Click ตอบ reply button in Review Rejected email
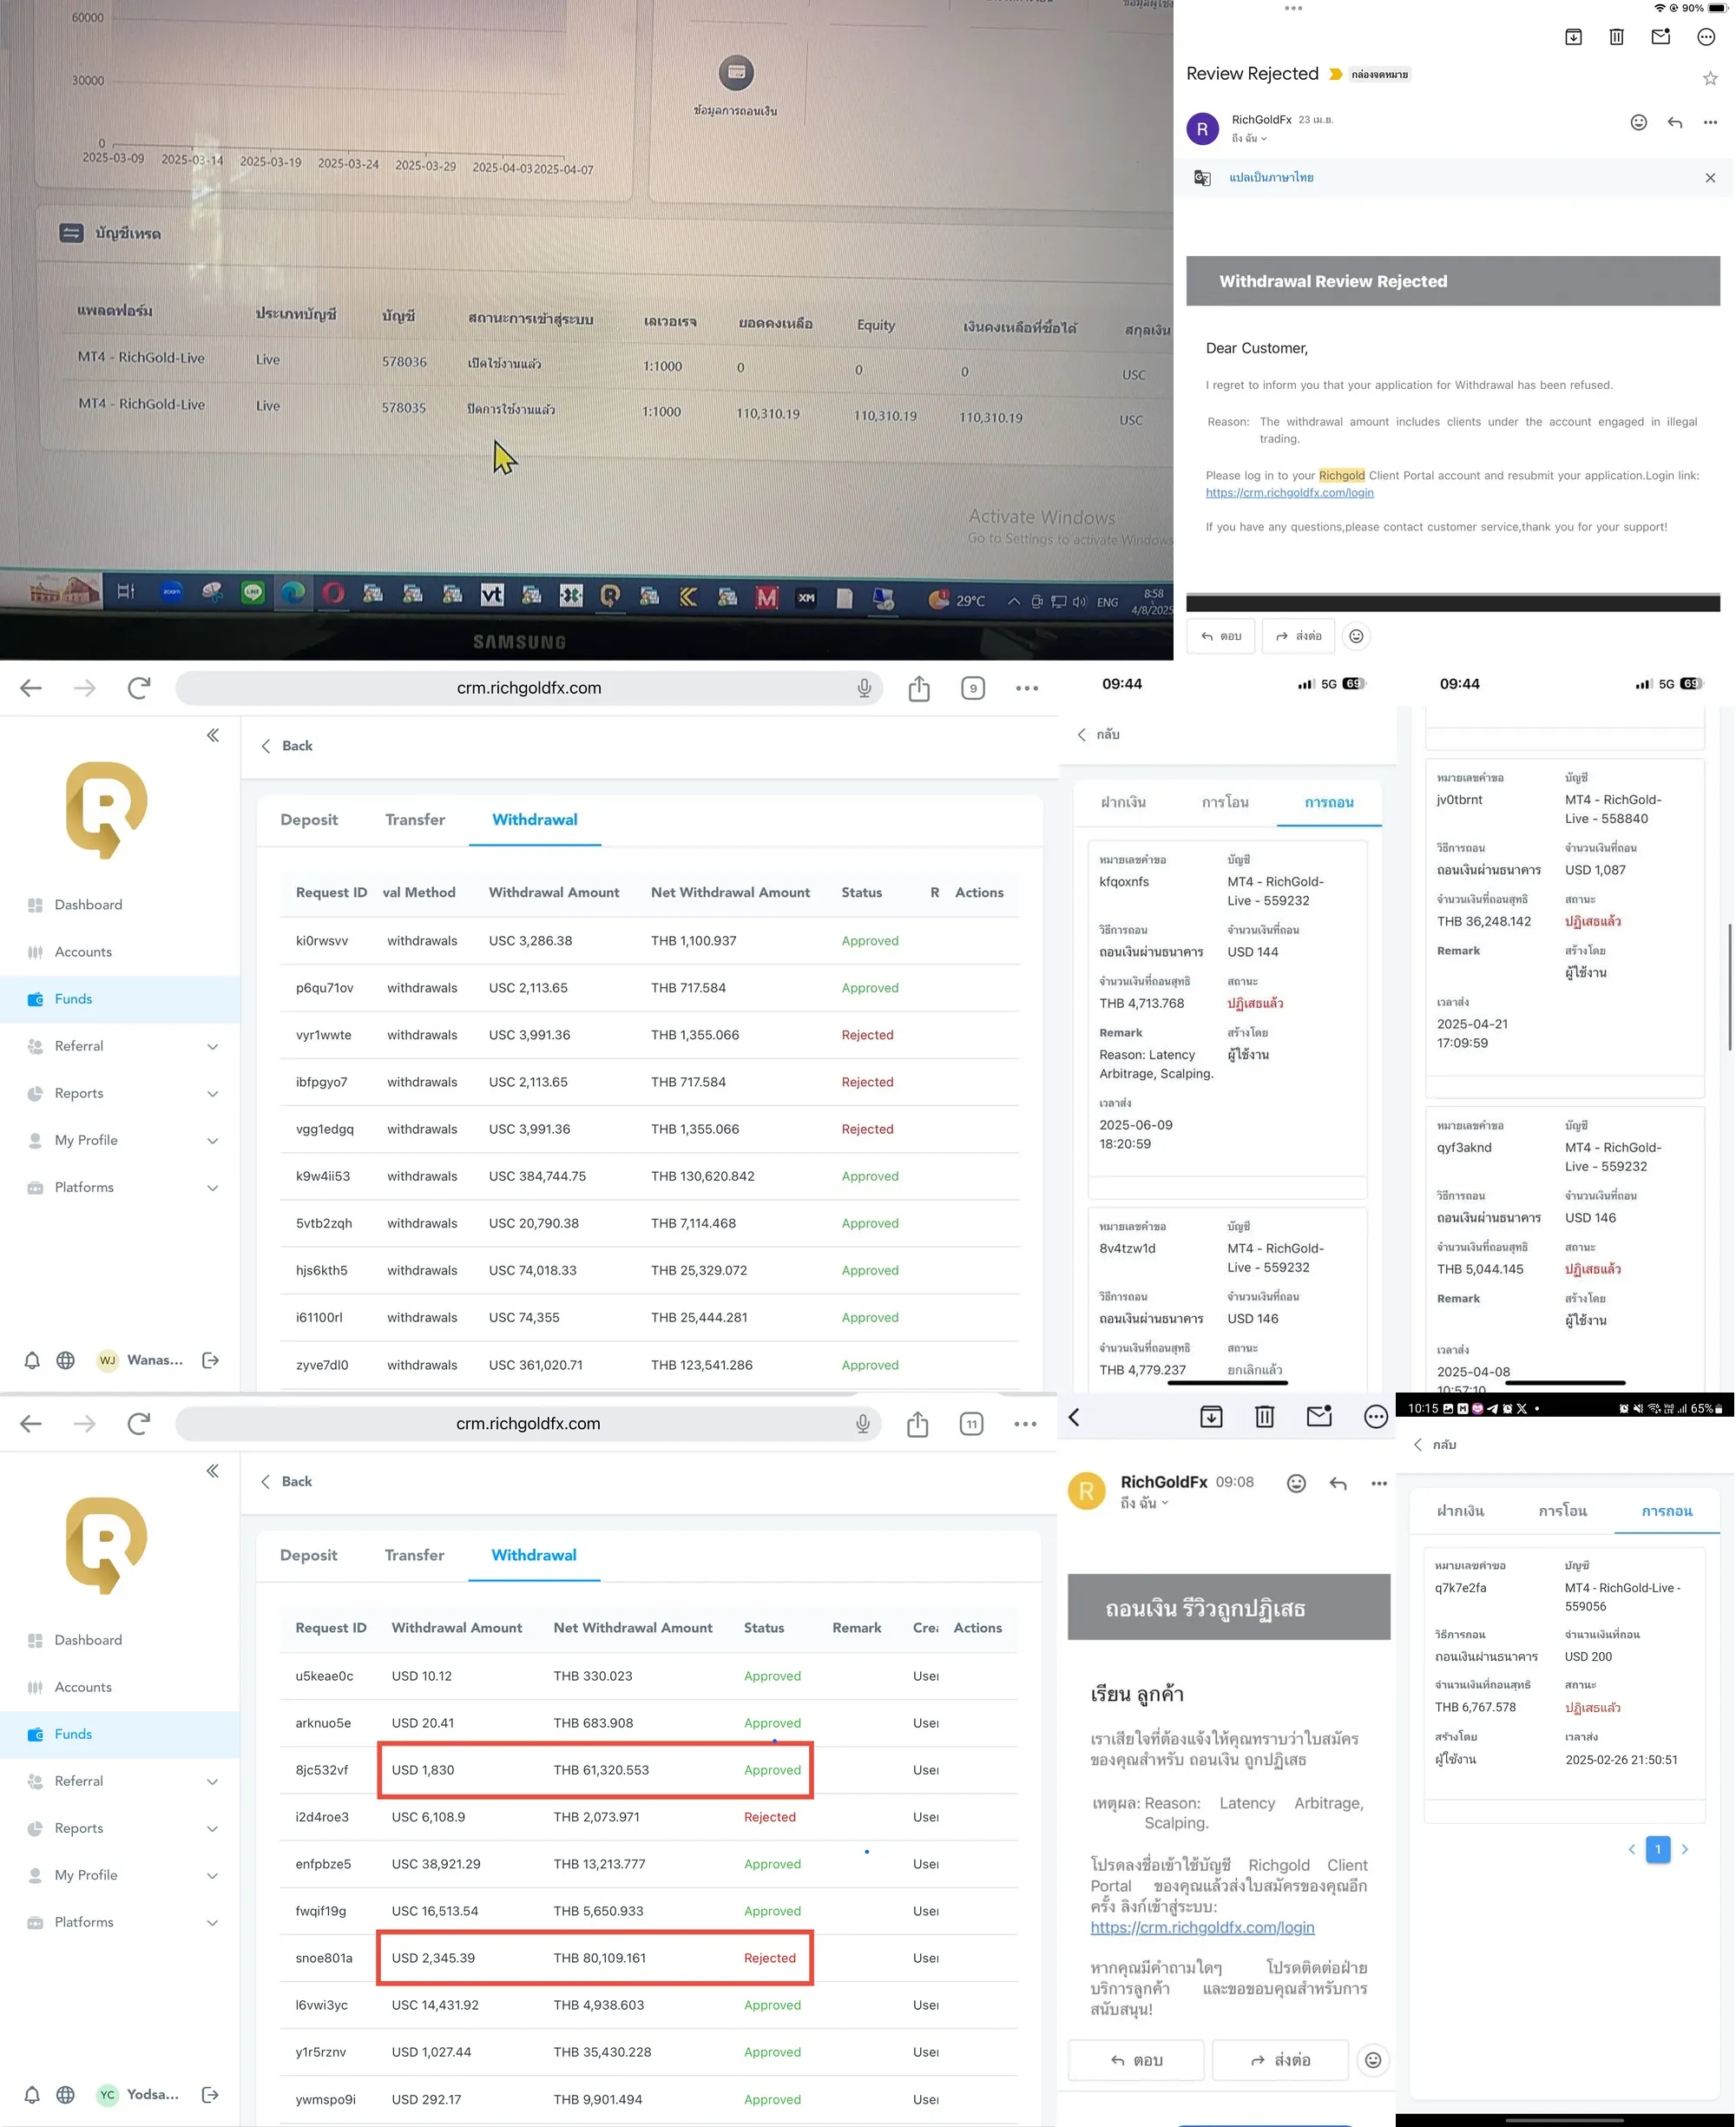 pyautogui.click(x=1221, y=636)
